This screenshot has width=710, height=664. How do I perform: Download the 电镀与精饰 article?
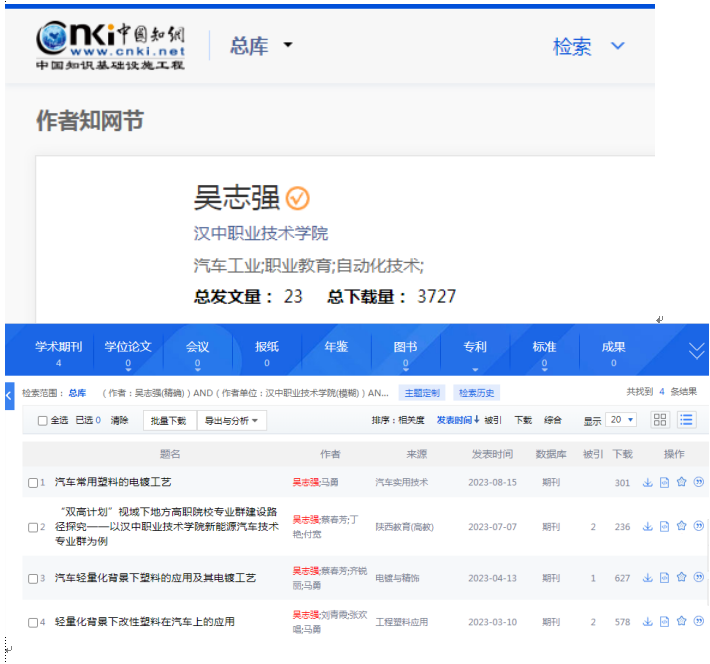(x=648, y=577)
